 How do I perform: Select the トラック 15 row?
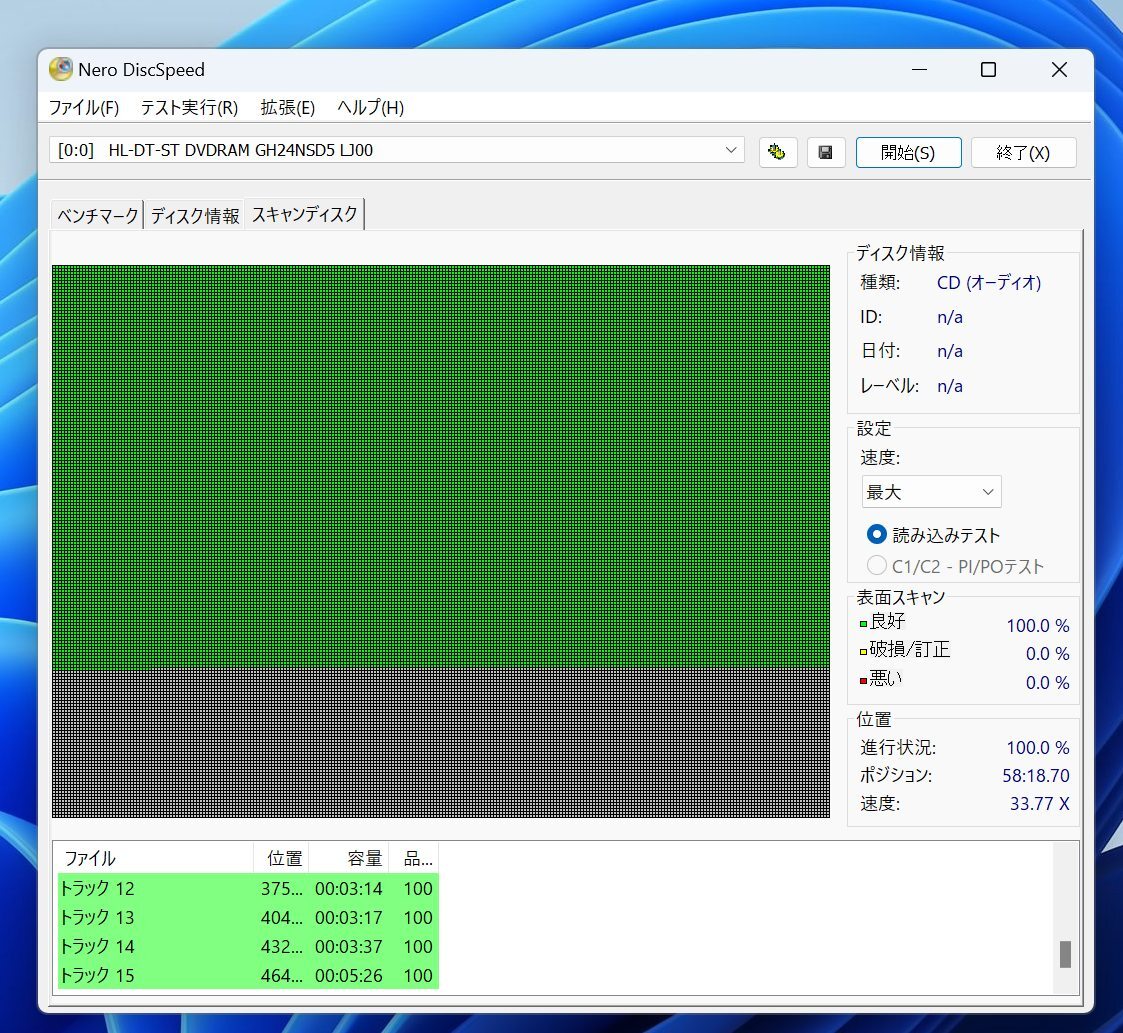click(x=248, y=975)
